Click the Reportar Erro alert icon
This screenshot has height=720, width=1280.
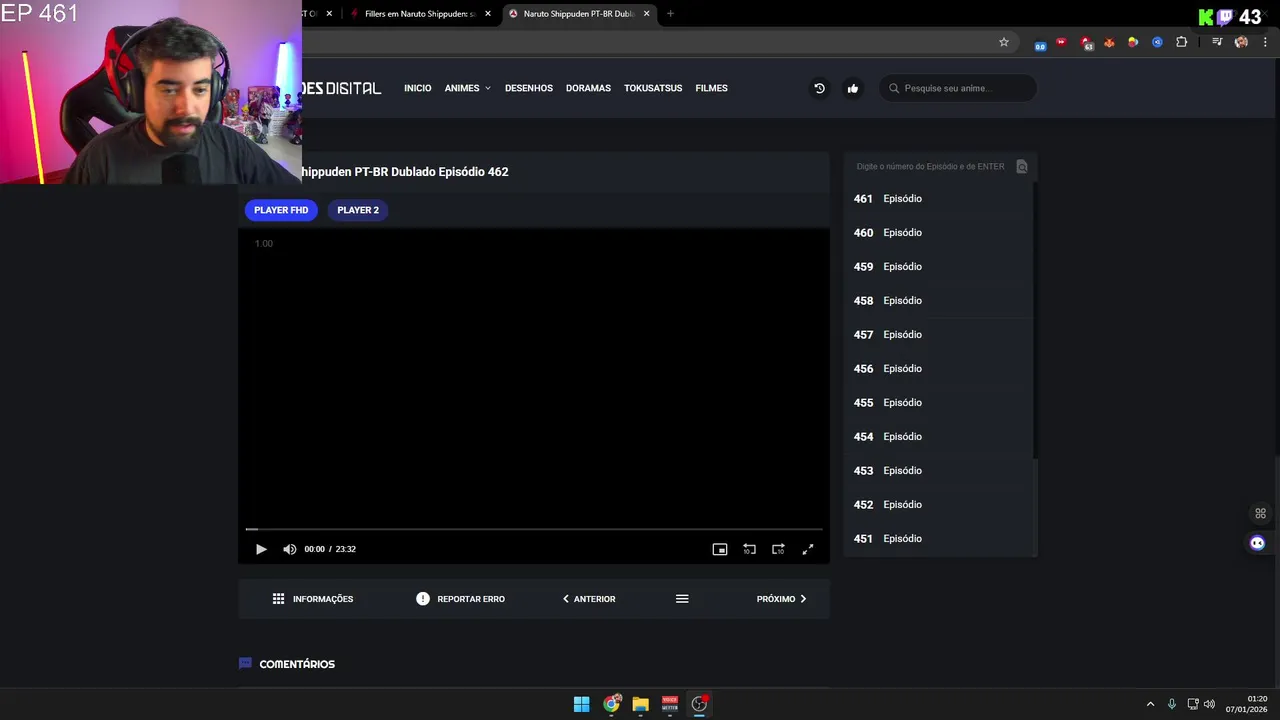(423, 599)
